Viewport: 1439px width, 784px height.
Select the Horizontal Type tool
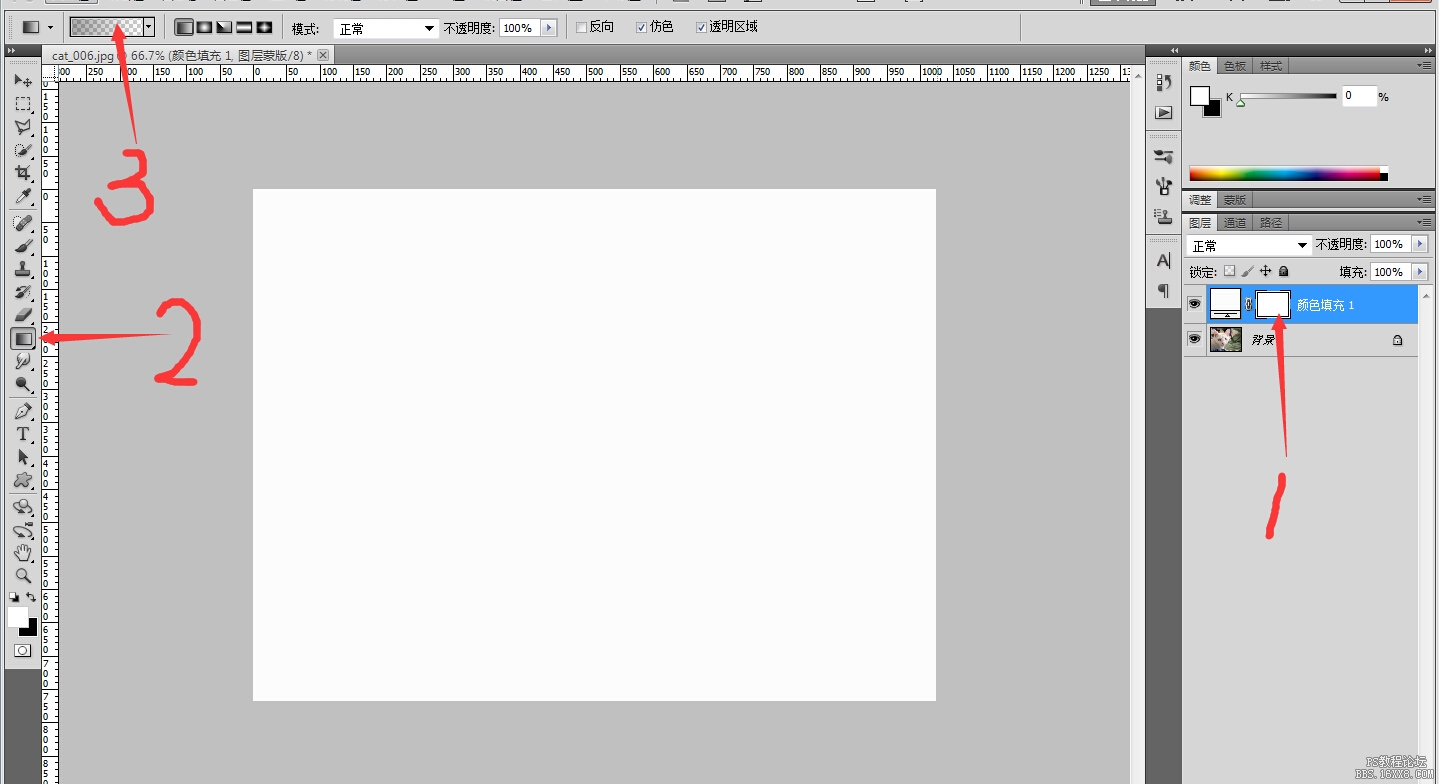(x=23, y=434)
